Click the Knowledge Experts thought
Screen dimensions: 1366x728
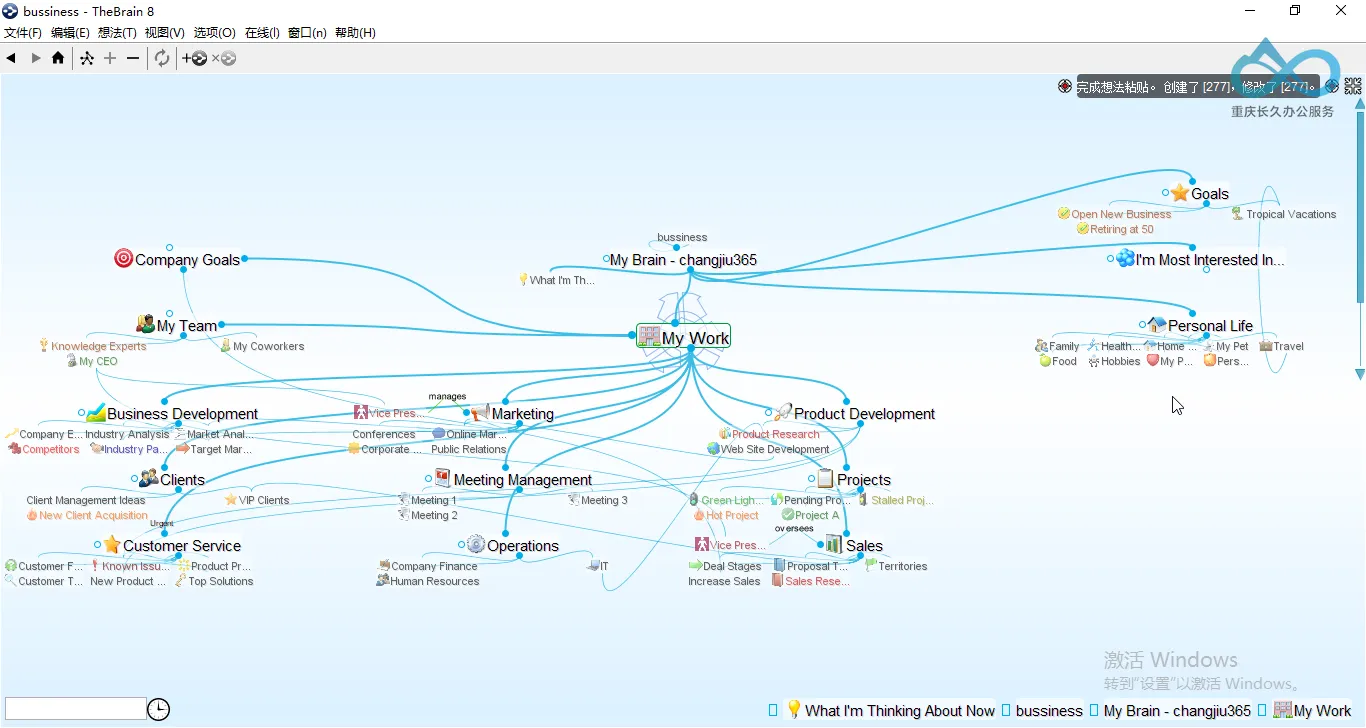pyautogui.click(x=92, y=346)
